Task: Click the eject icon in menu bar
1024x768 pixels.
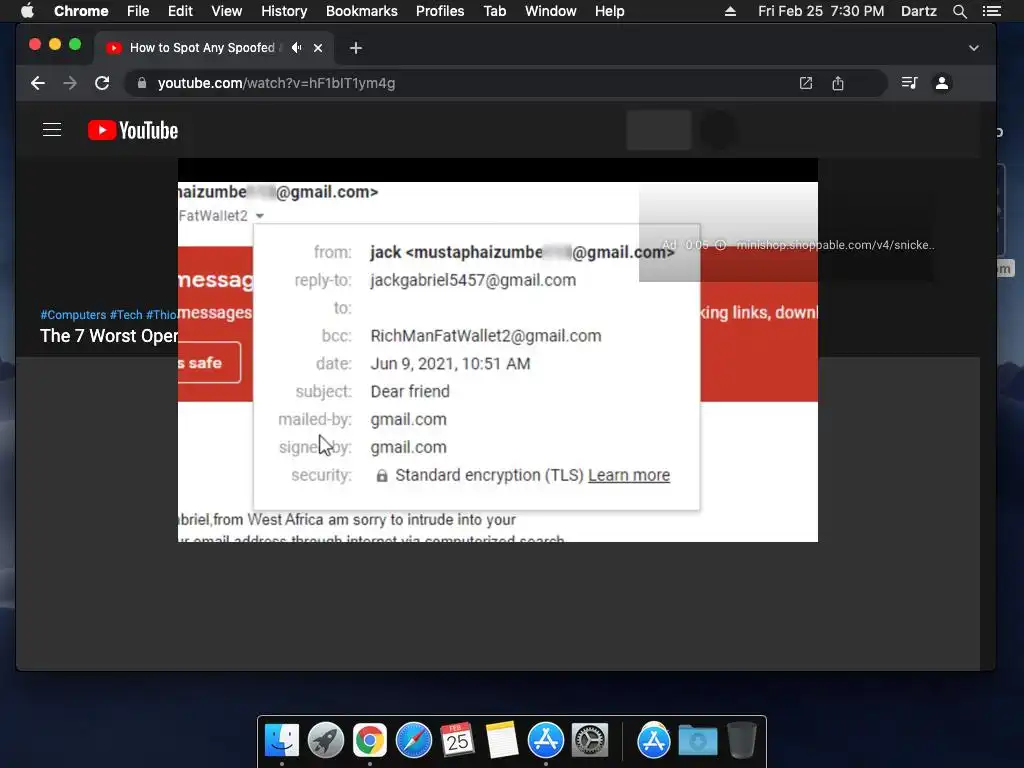Action: coord(730,11)
